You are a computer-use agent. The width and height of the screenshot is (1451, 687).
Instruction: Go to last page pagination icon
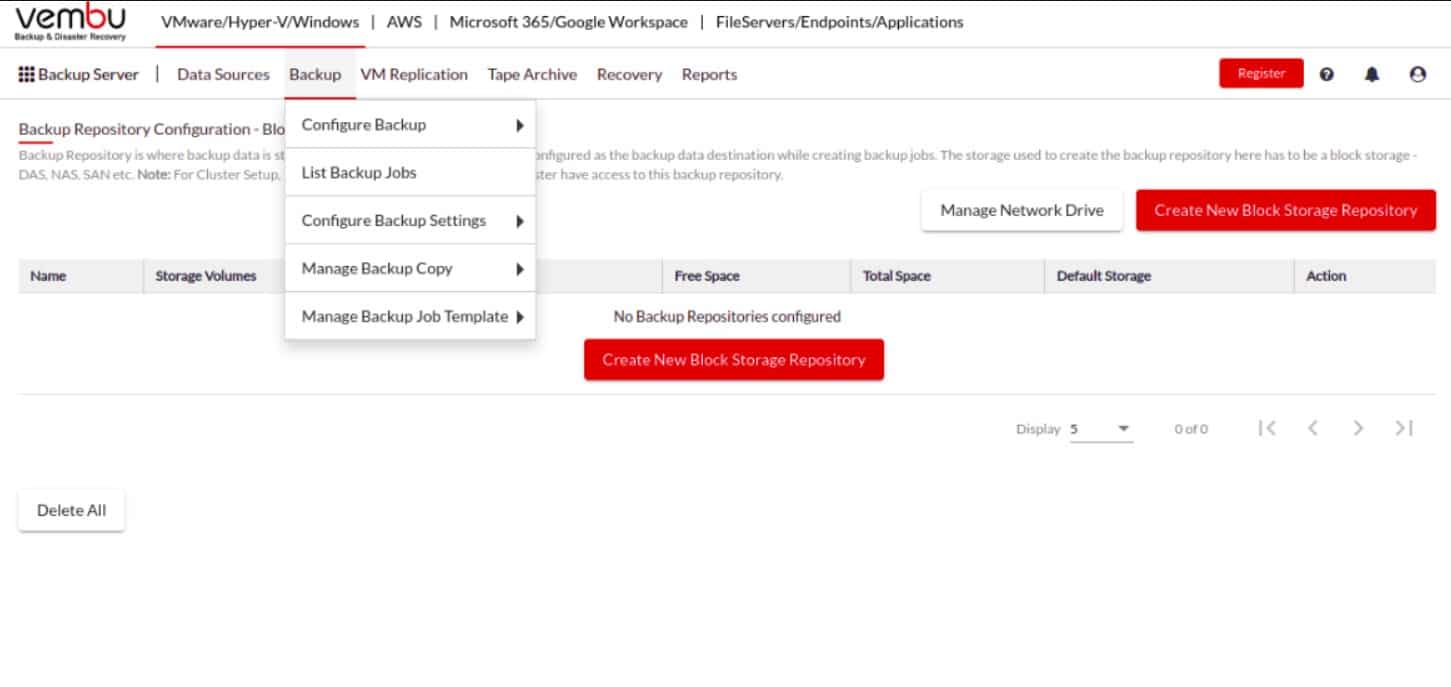pyautogui.click(x=1404, y=428)
